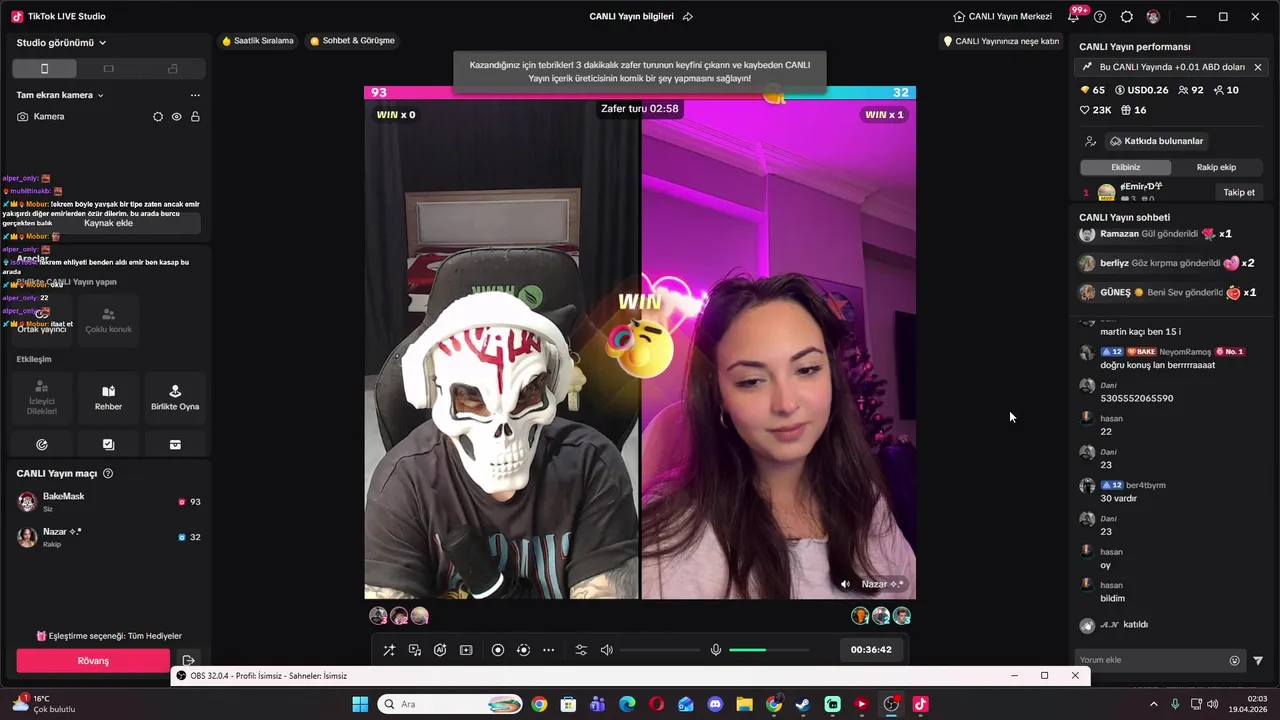This screenshot has height=720, width=1280.
Task: Open more stream controls (three dots)
Action: [x=548, y=650]
